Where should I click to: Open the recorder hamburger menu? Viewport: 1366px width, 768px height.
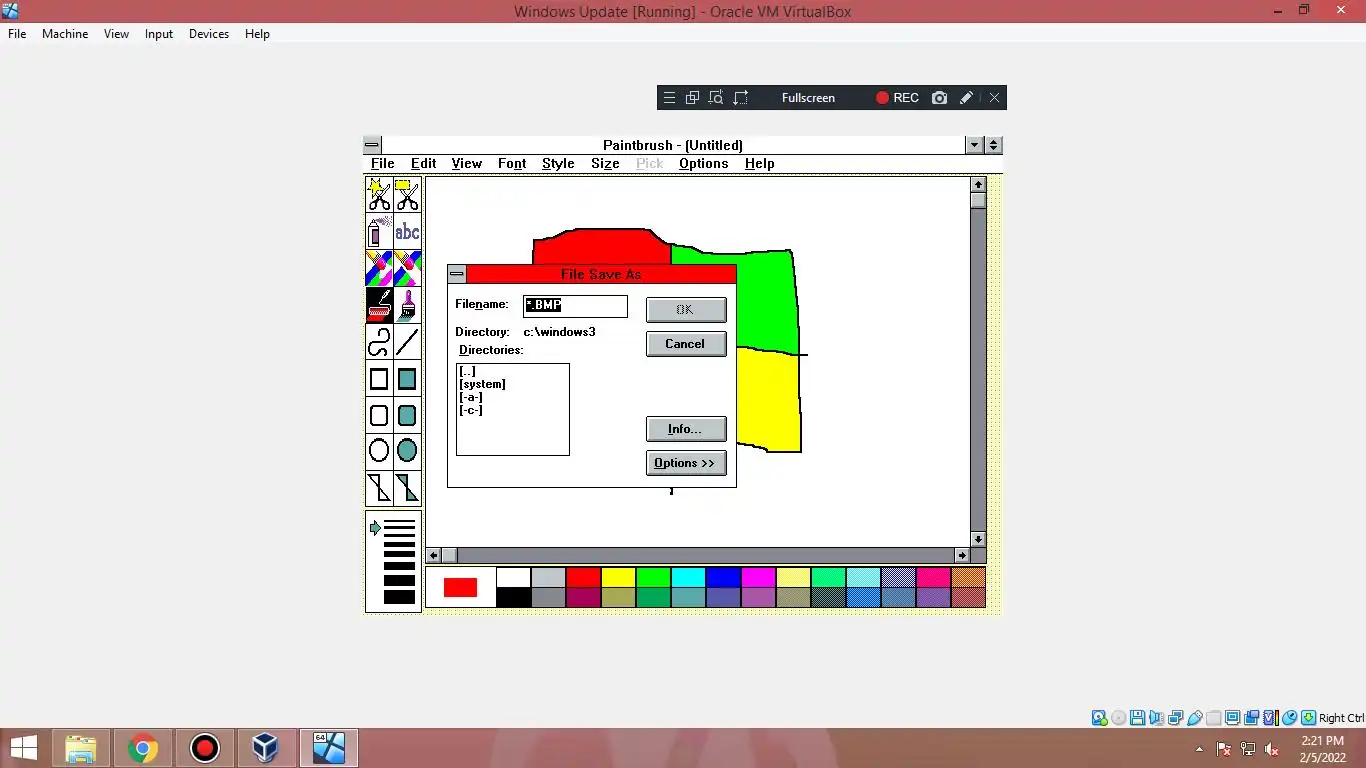click(x=670, y=98)
